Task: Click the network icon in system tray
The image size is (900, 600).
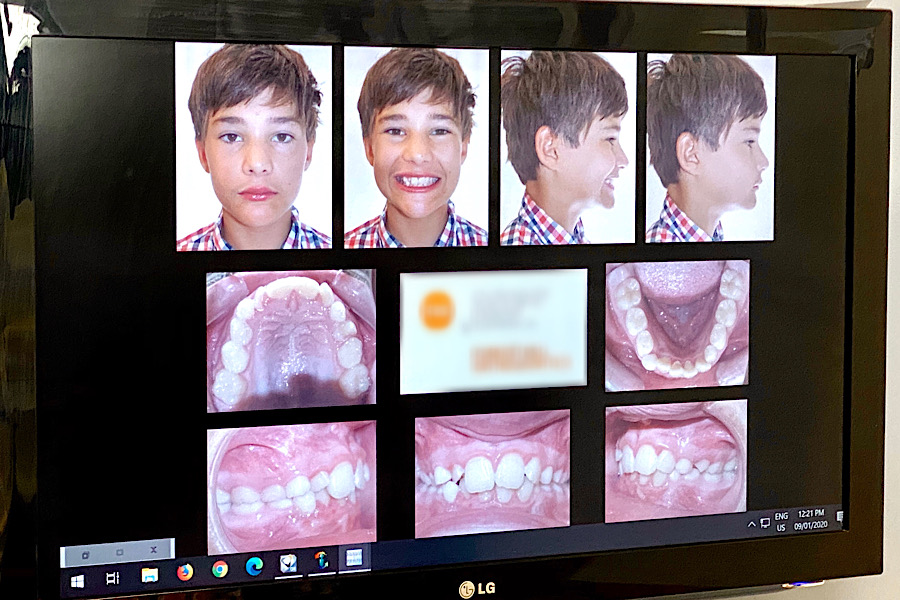Action: [x=765, y=522]
